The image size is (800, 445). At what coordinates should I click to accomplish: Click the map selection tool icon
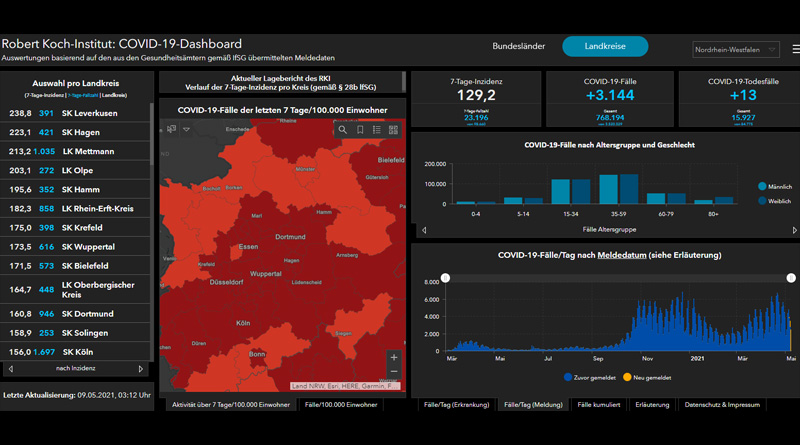click(x=171, y=129)
